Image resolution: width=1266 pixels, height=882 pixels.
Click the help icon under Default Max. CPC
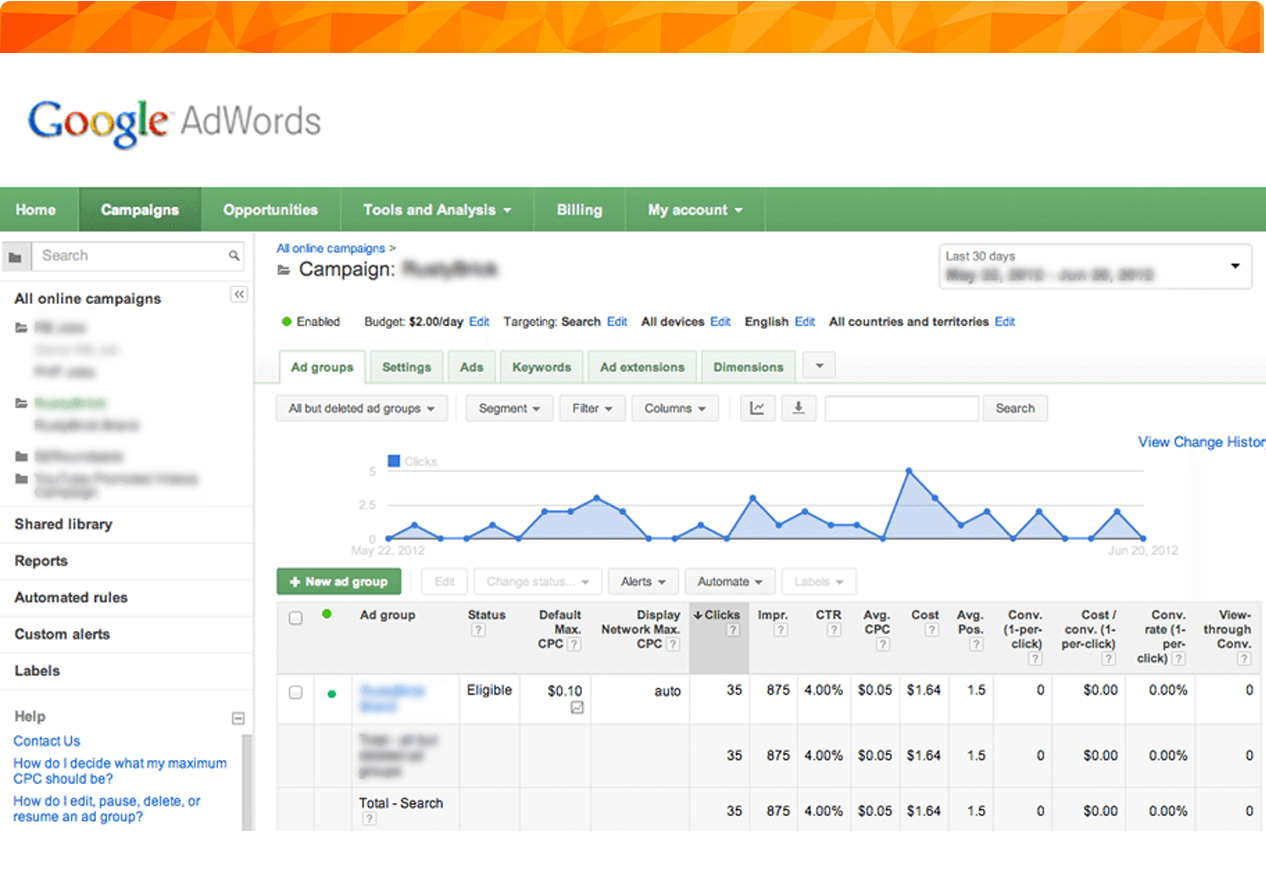(574, 645)
